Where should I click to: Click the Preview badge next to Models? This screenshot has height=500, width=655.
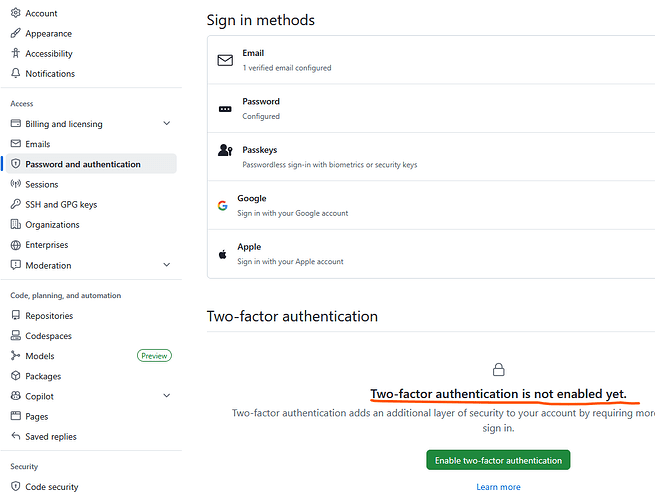(154, 355)
